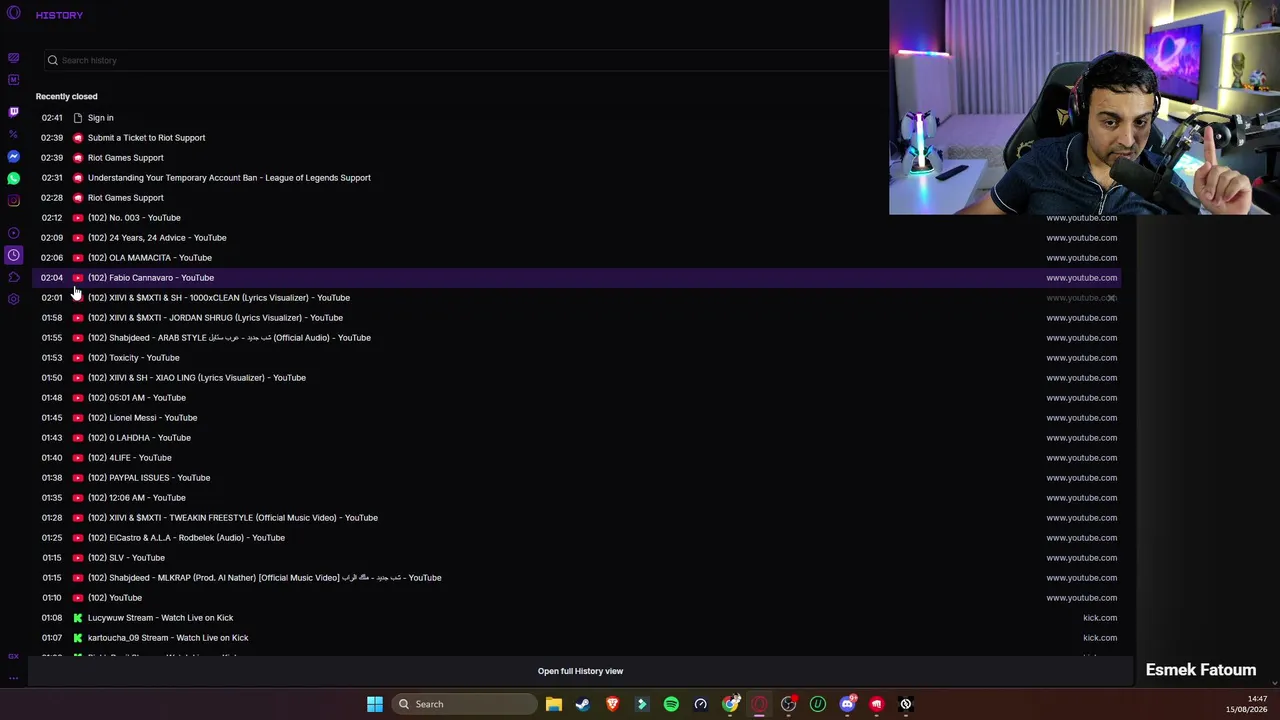This screenshot has height=720, width=1280.
Task: Open the TWEAKIN FREESTYLE music video entry
Action: tap(576, 518)
